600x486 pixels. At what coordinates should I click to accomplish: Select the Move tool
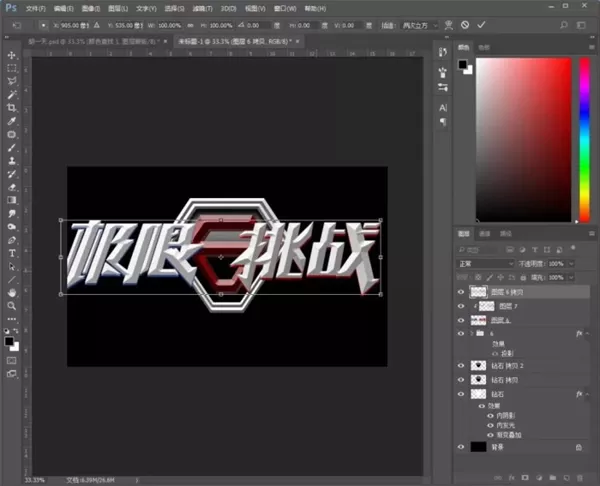click(x=11, y=55)
